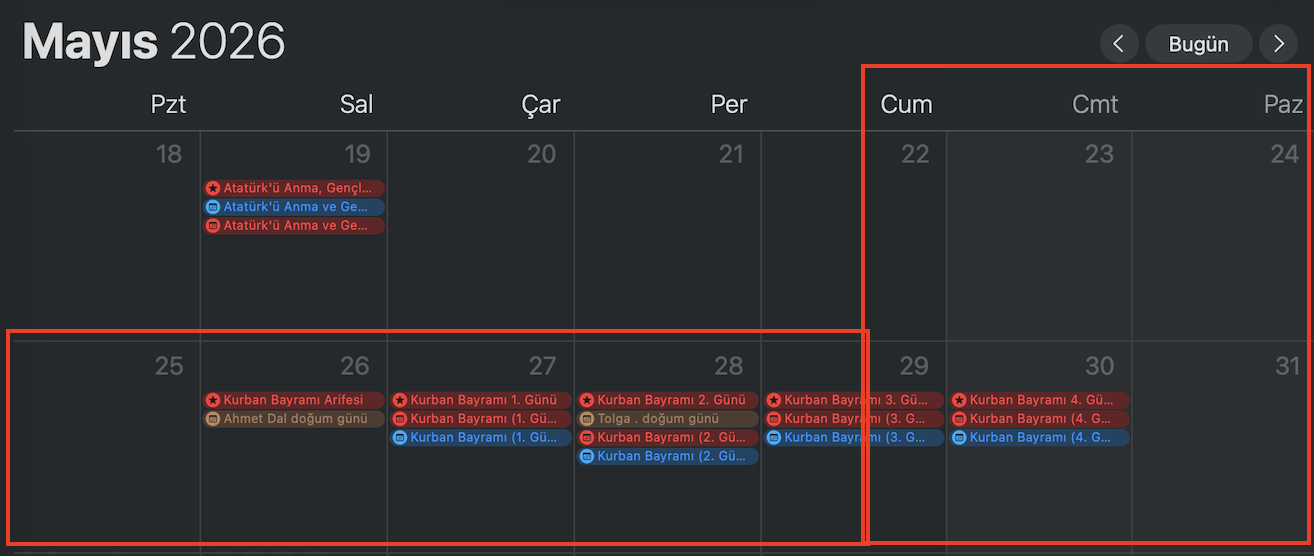Click the icon on Tolga doğum günü event
This screenshot has height=556, width=1314.
(587, 419)
